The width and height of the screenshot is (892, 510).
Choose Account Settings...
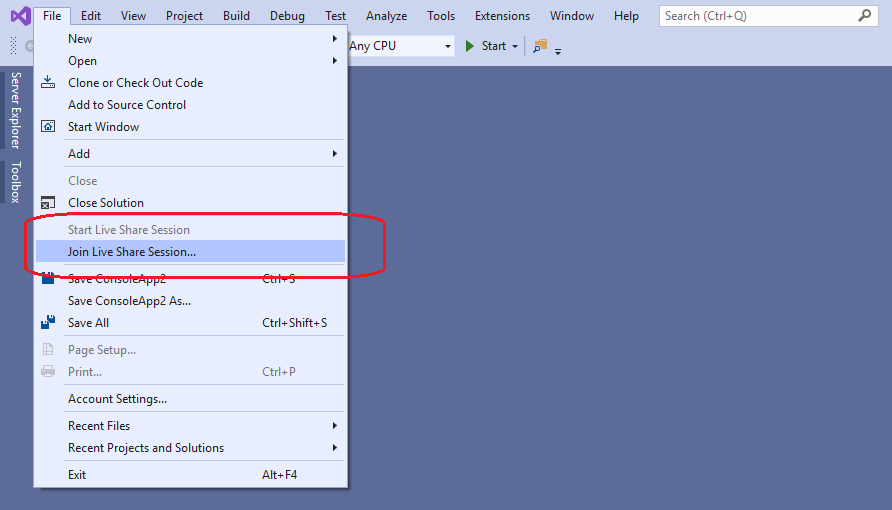(x=191, y=399)
